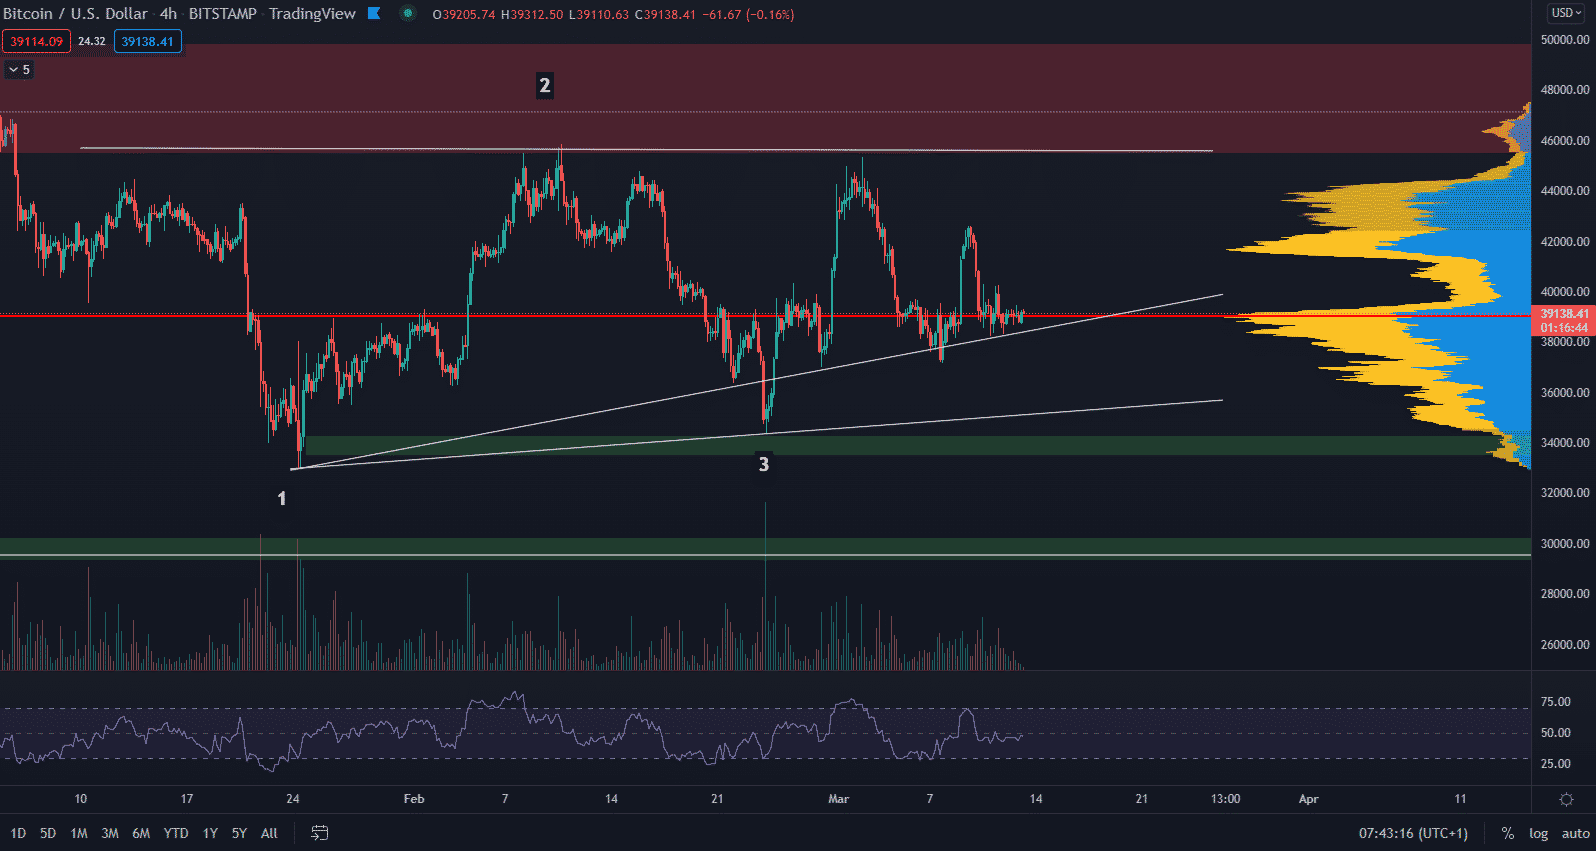
Task: Click the number 2 label on chart
Action: [x=544, y=85]
